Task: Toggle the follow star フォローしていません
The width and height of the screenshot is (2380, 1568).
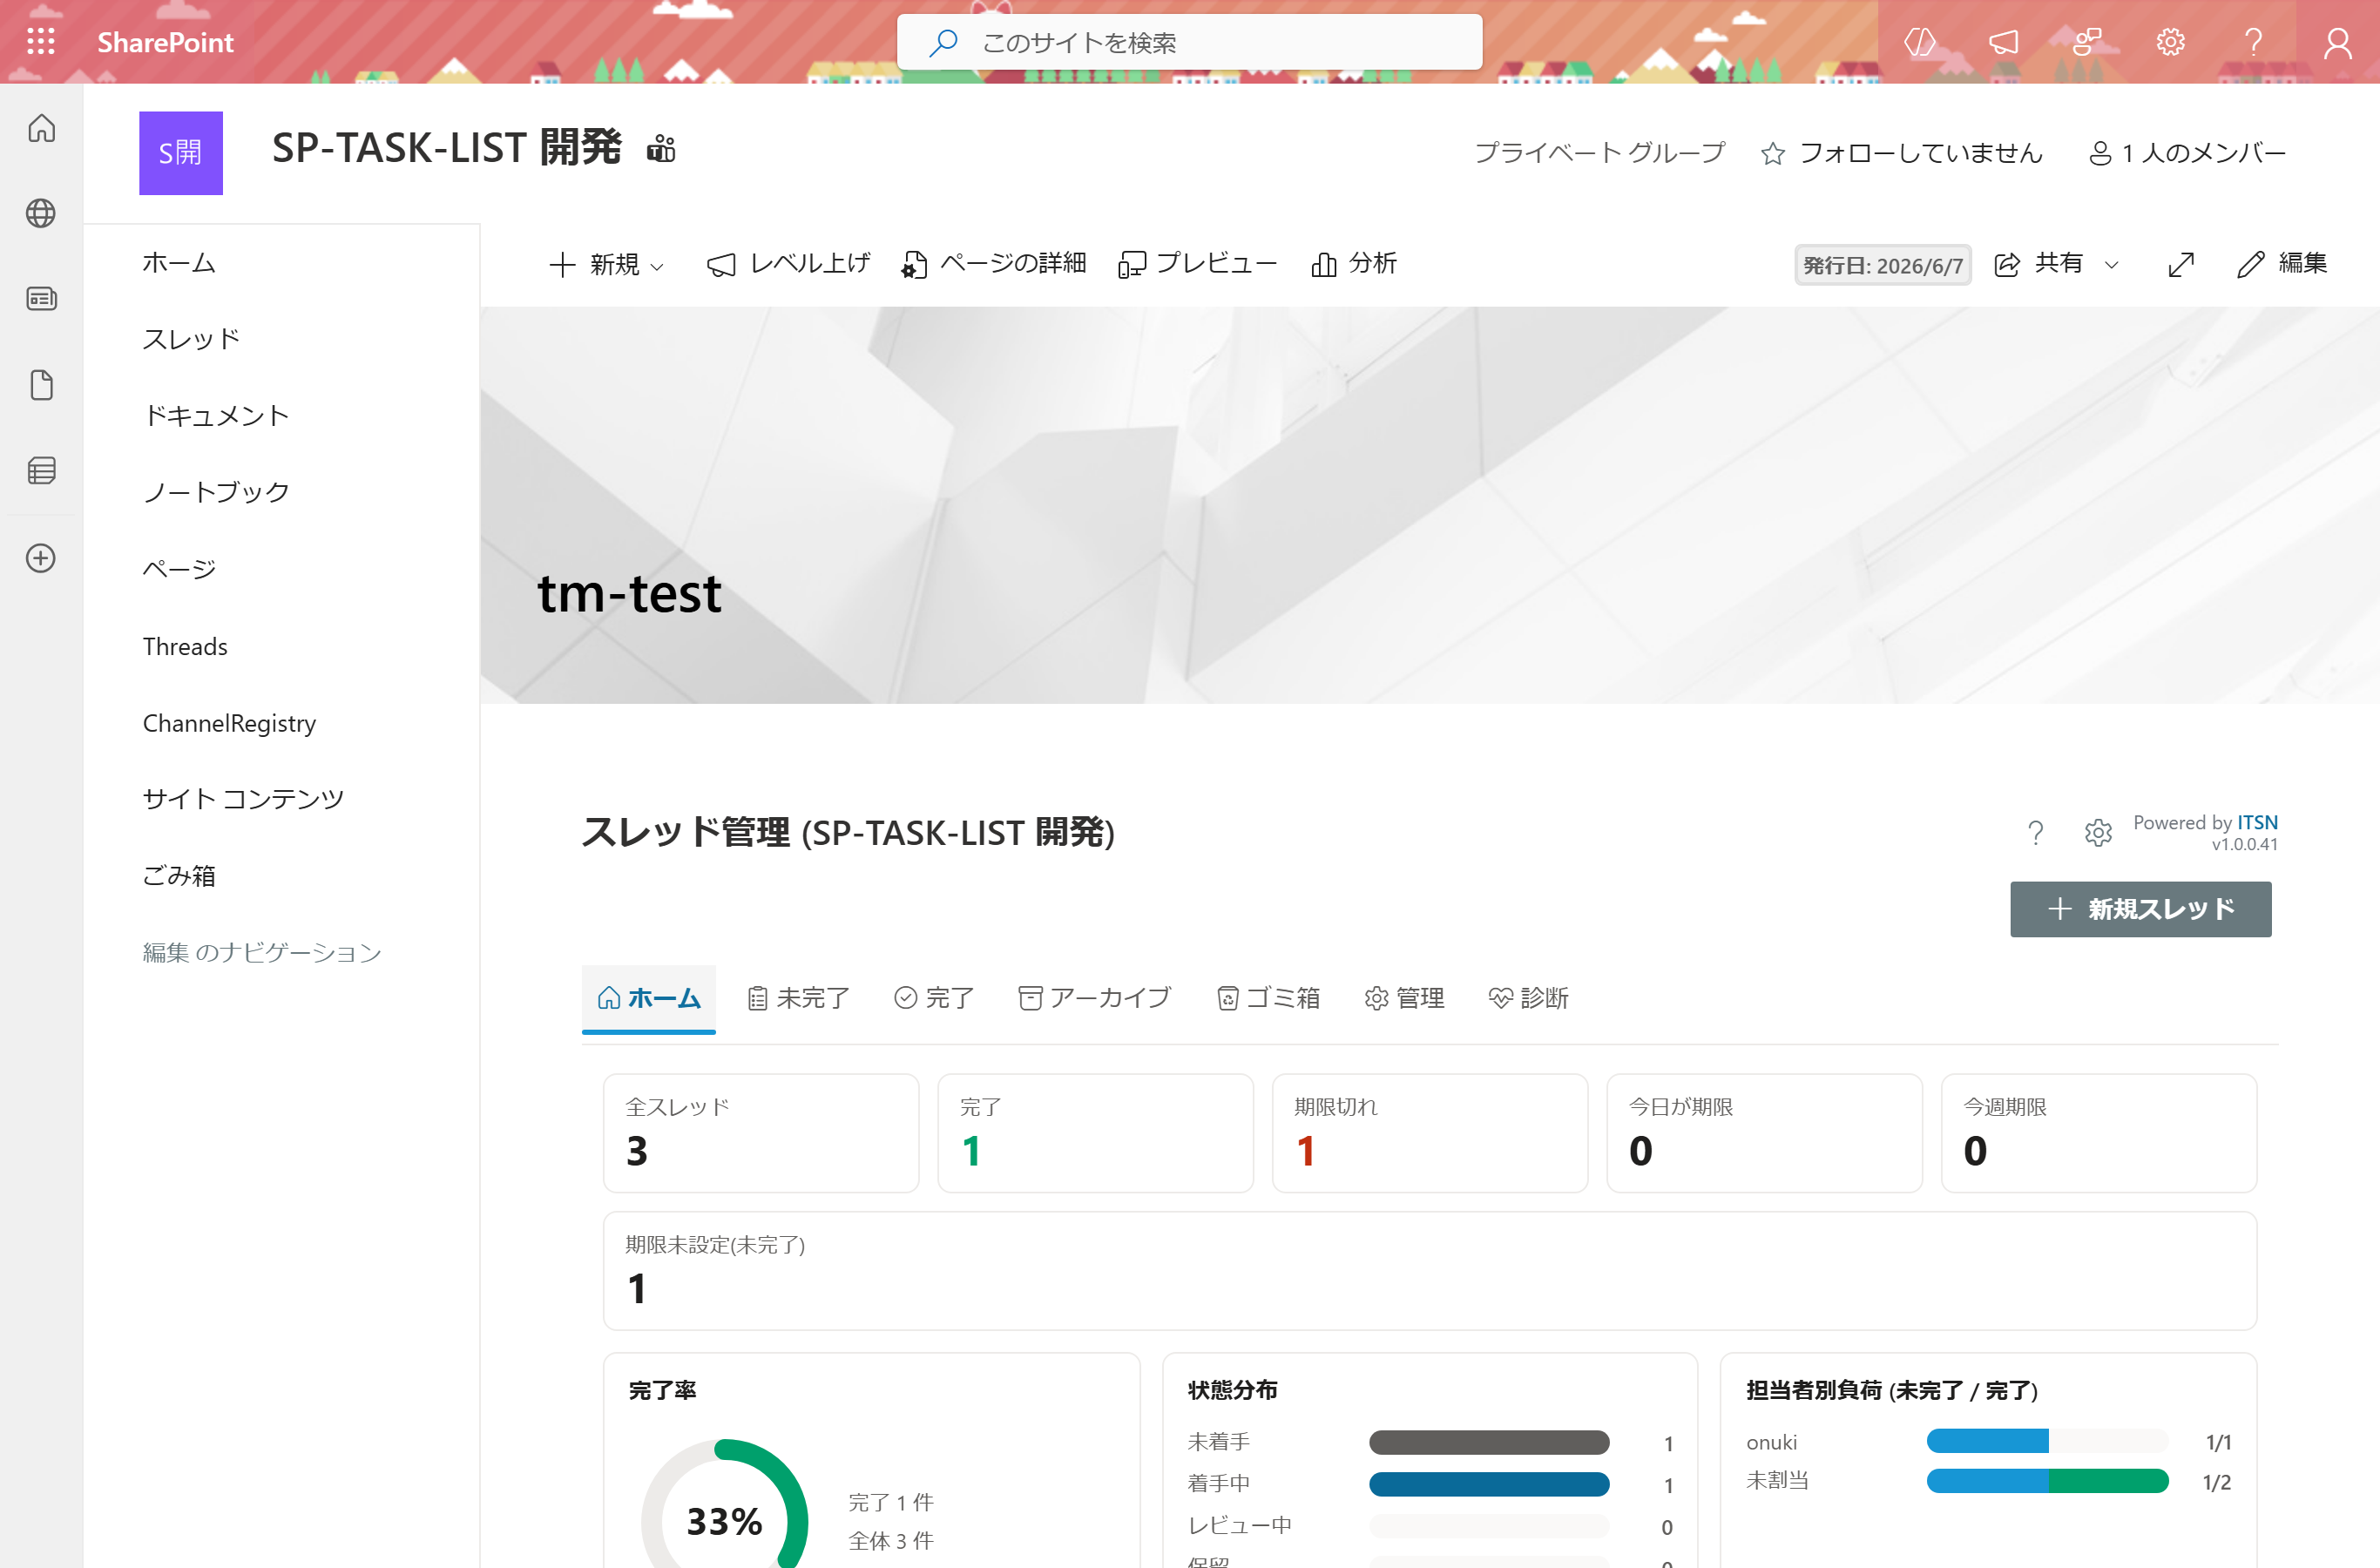Action: tap(1901, 153)
